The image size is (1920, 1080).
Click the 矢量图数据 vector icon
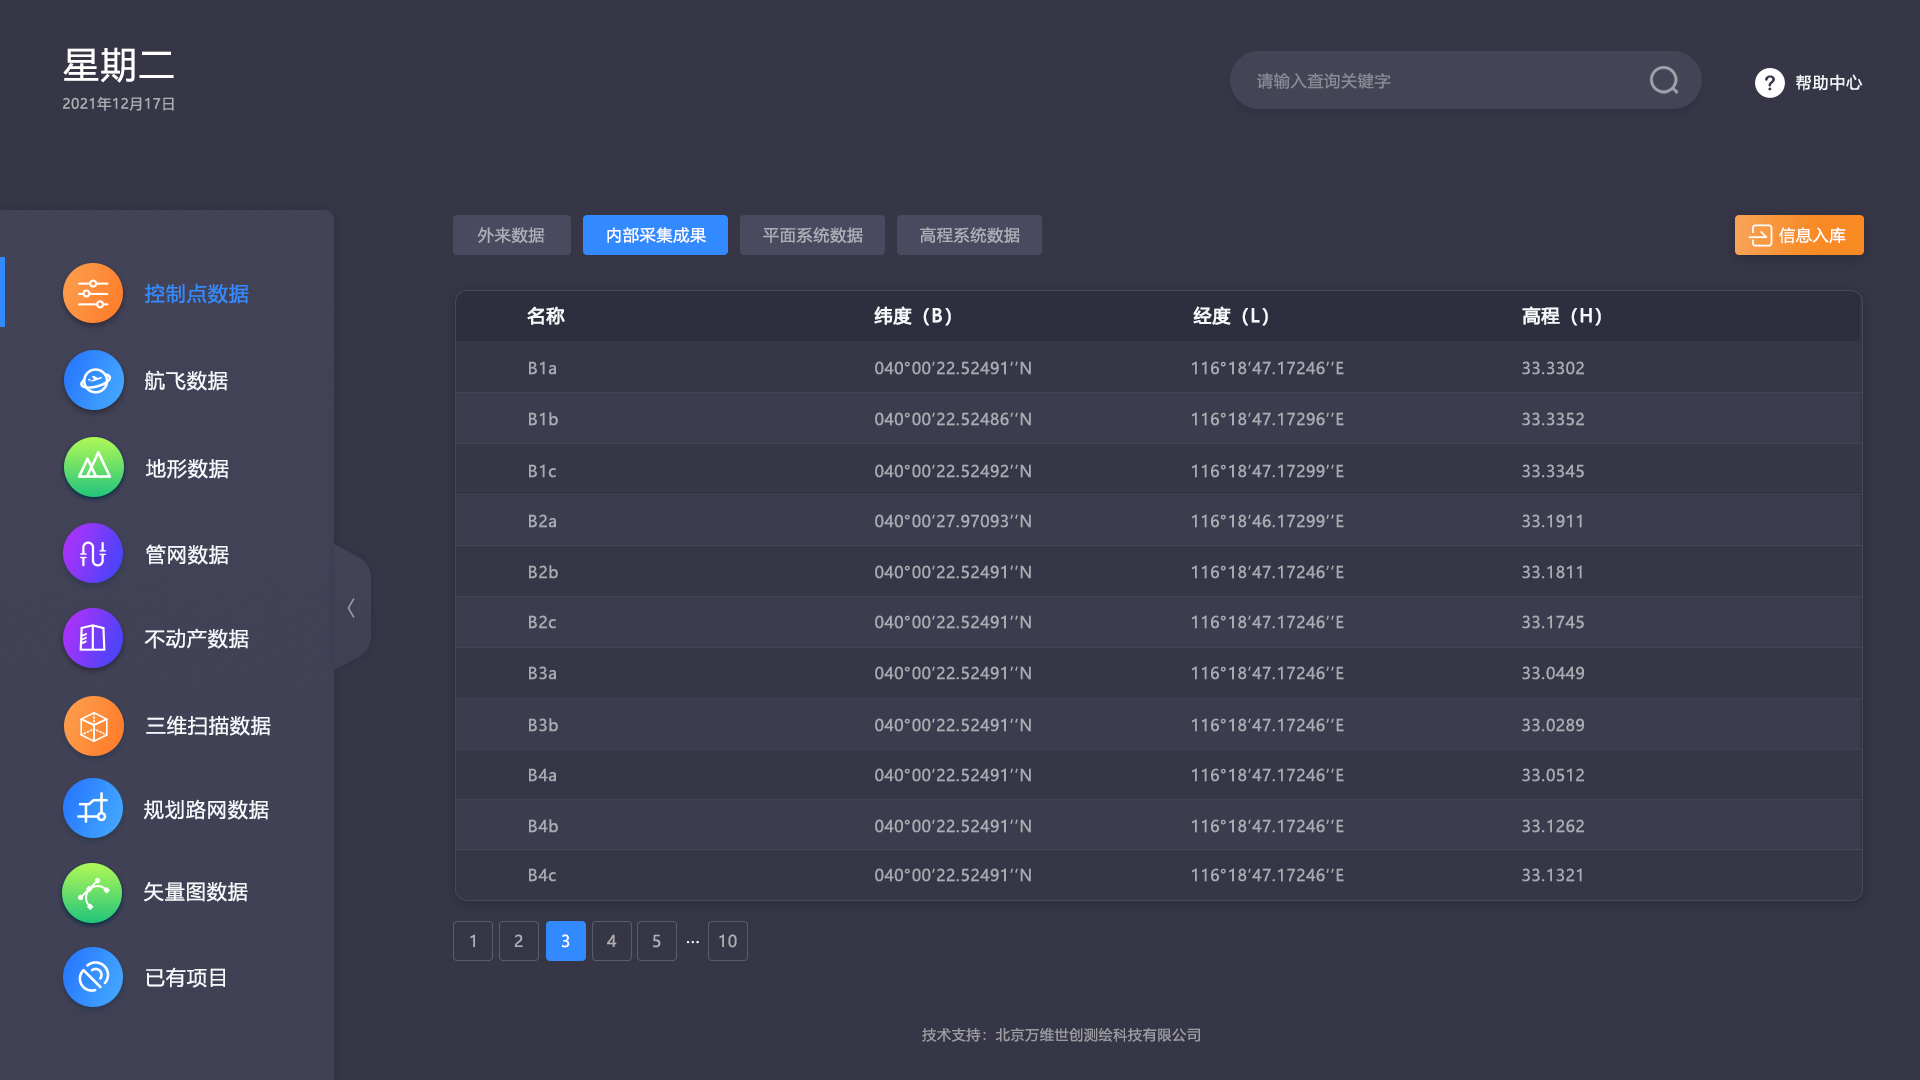(x=93, y=892)
